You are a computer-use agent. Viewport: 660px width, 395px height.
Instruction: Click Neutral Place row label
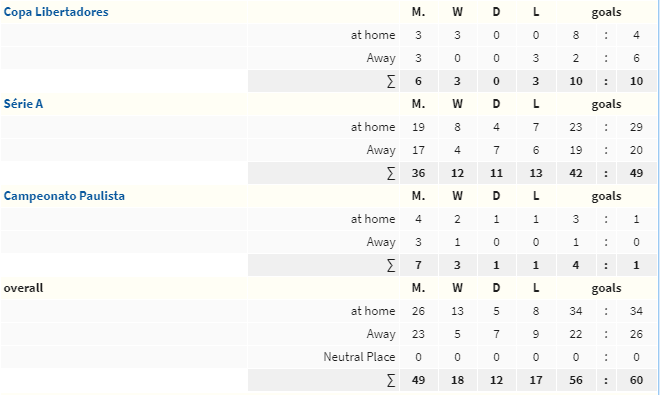(x=359, y=357)
